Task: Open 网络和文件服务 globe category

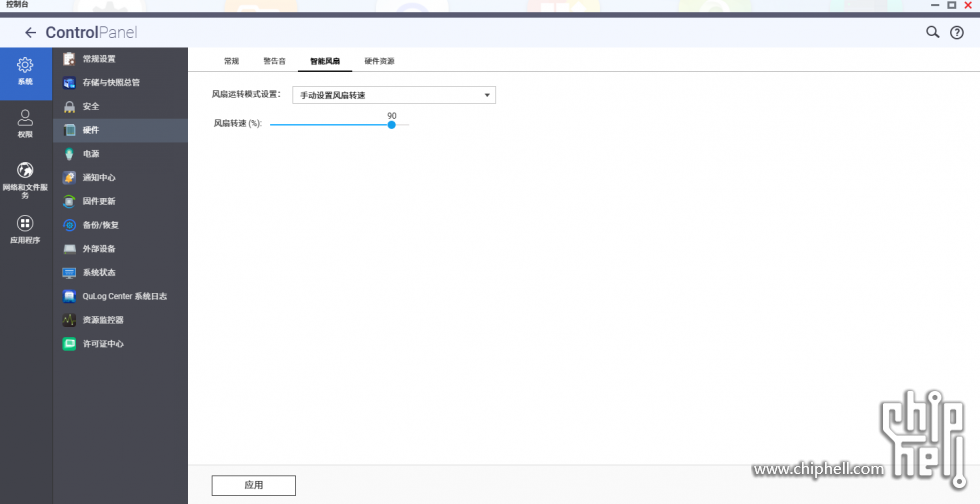Action: [26, 180]
